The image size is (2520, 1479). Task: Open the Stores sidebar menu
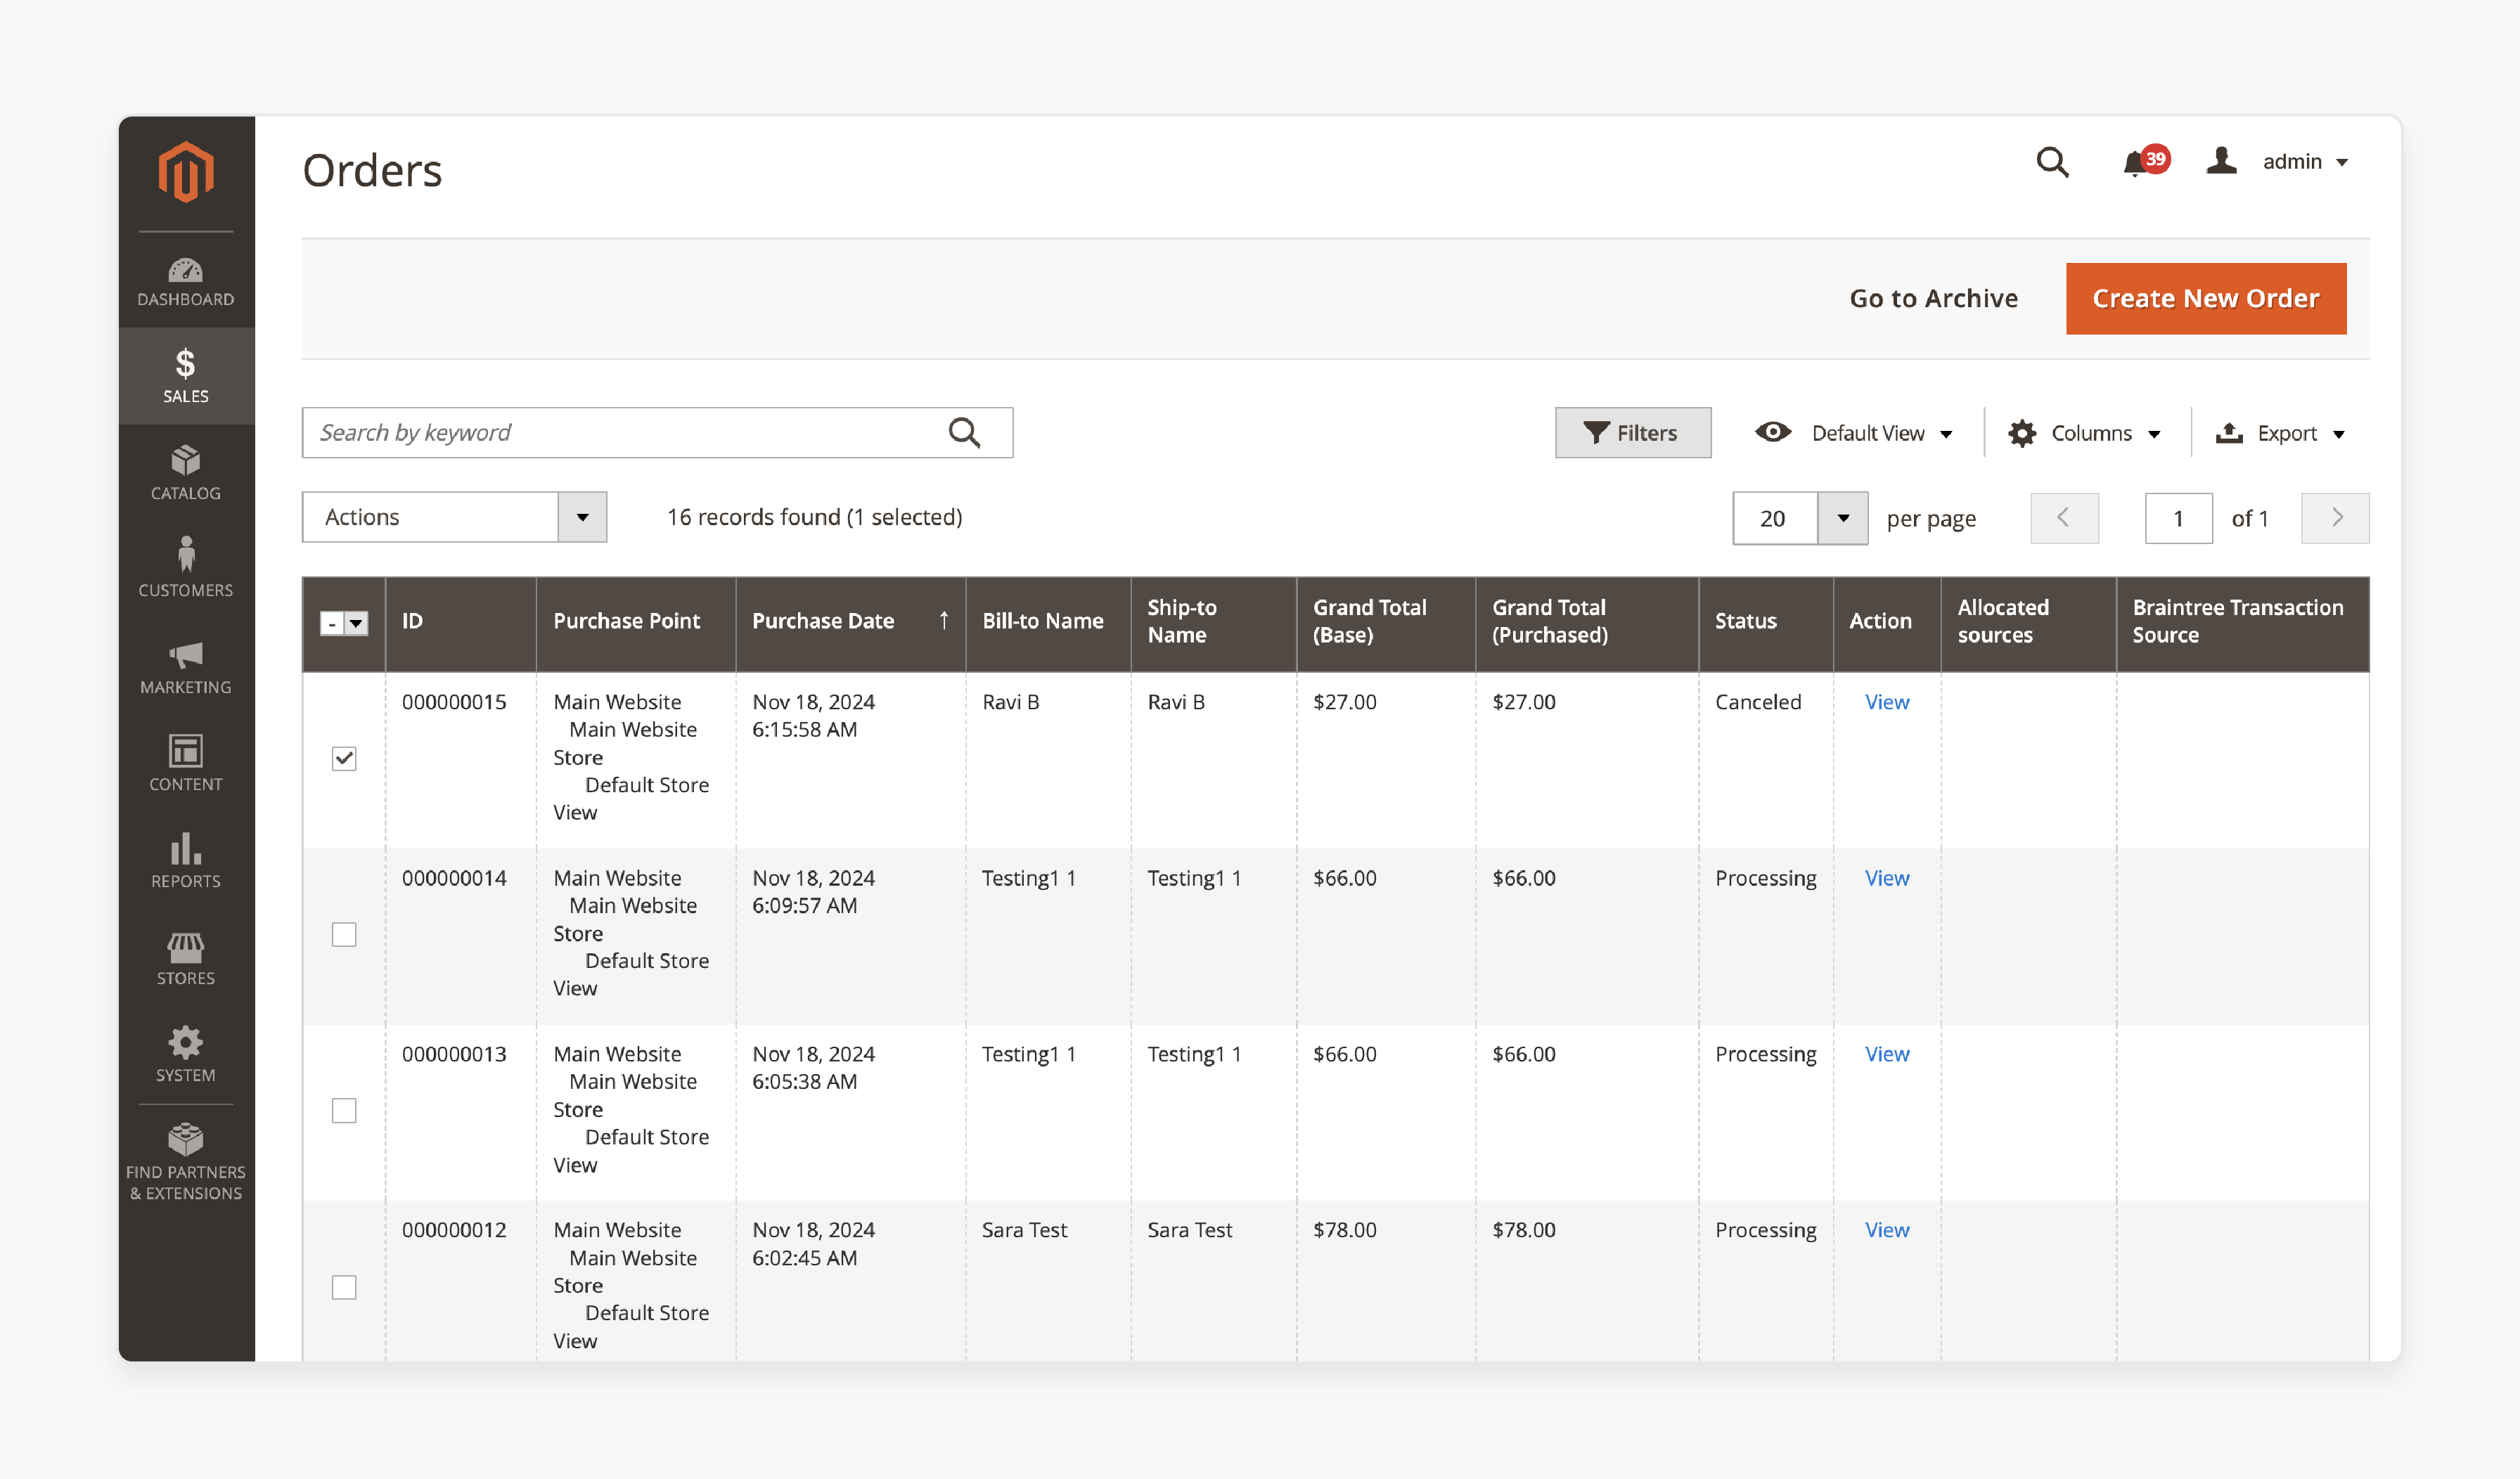tap(186, 958)
